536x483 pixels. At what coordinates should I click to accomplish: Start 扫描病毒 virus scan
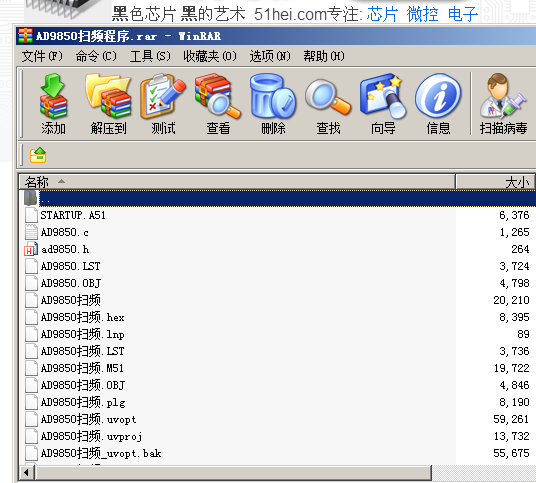point(503,104)
